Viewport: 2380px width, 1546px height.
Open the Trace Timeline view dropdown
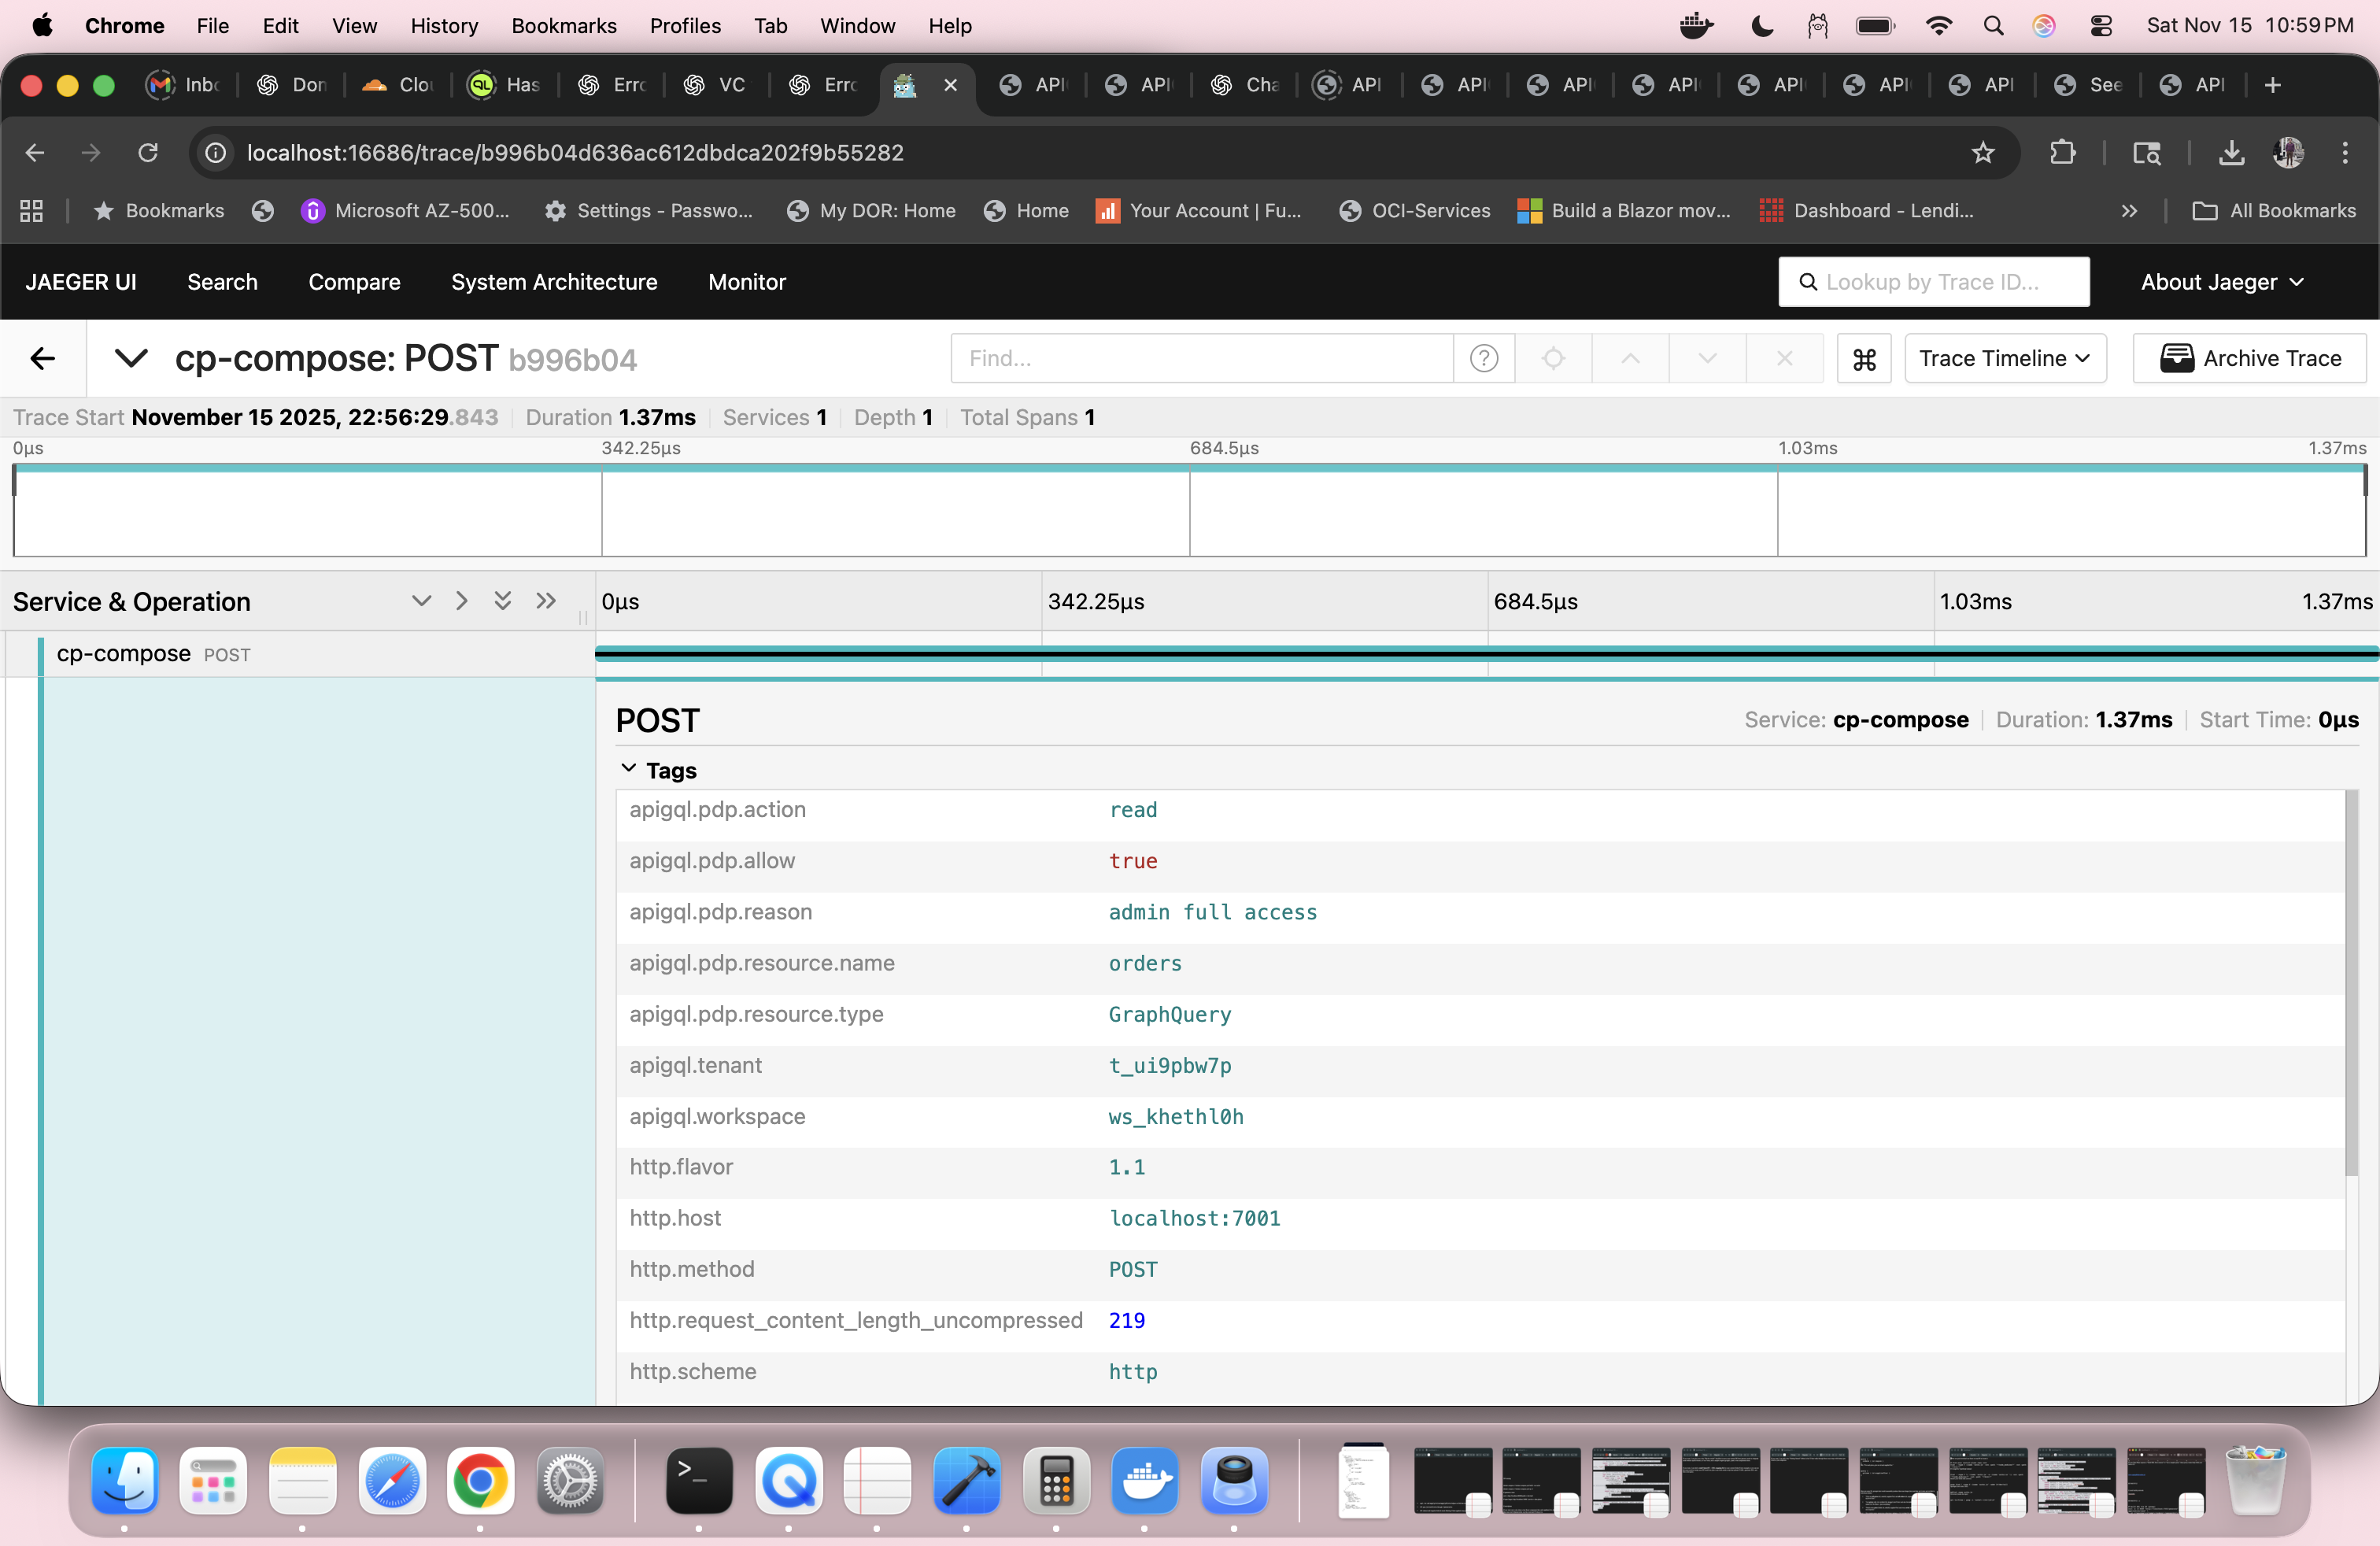click(x=2005, y=359)
